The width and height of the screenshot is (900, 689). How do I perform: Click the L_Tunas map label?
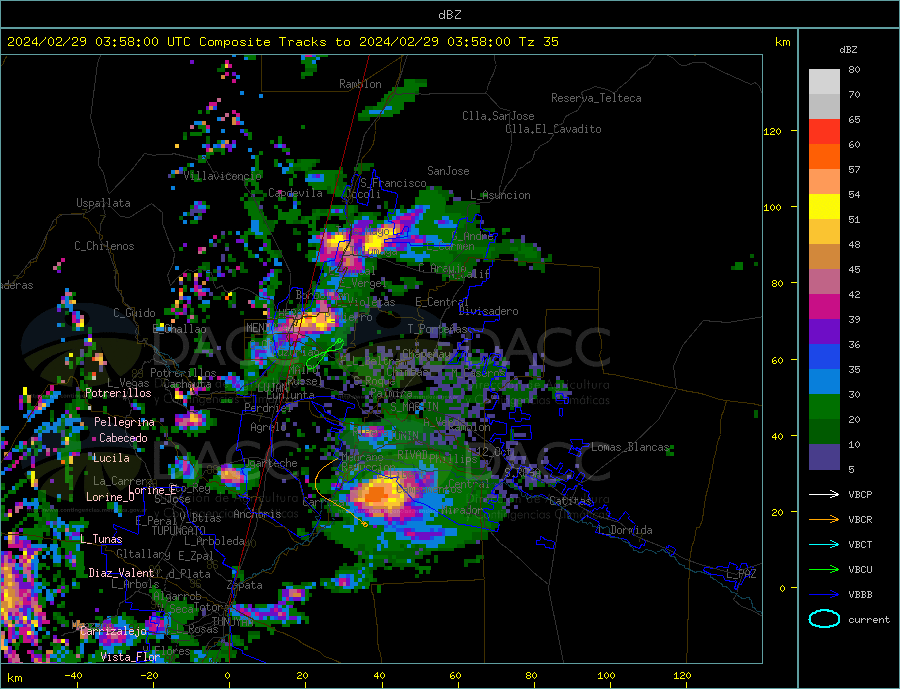pyautogui.click(x=101, y=539)
